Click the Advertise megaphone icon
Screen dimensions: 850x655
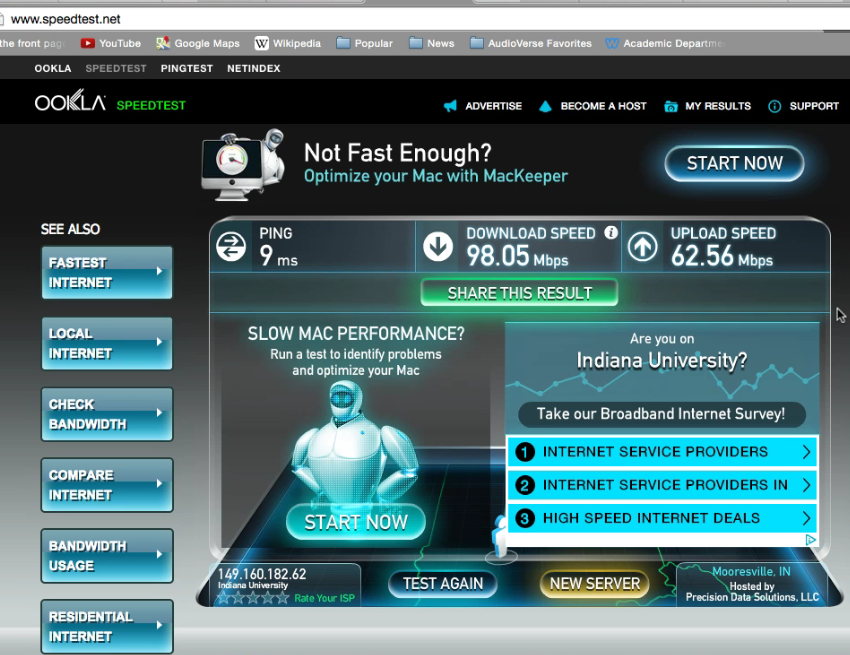[450, 106]
